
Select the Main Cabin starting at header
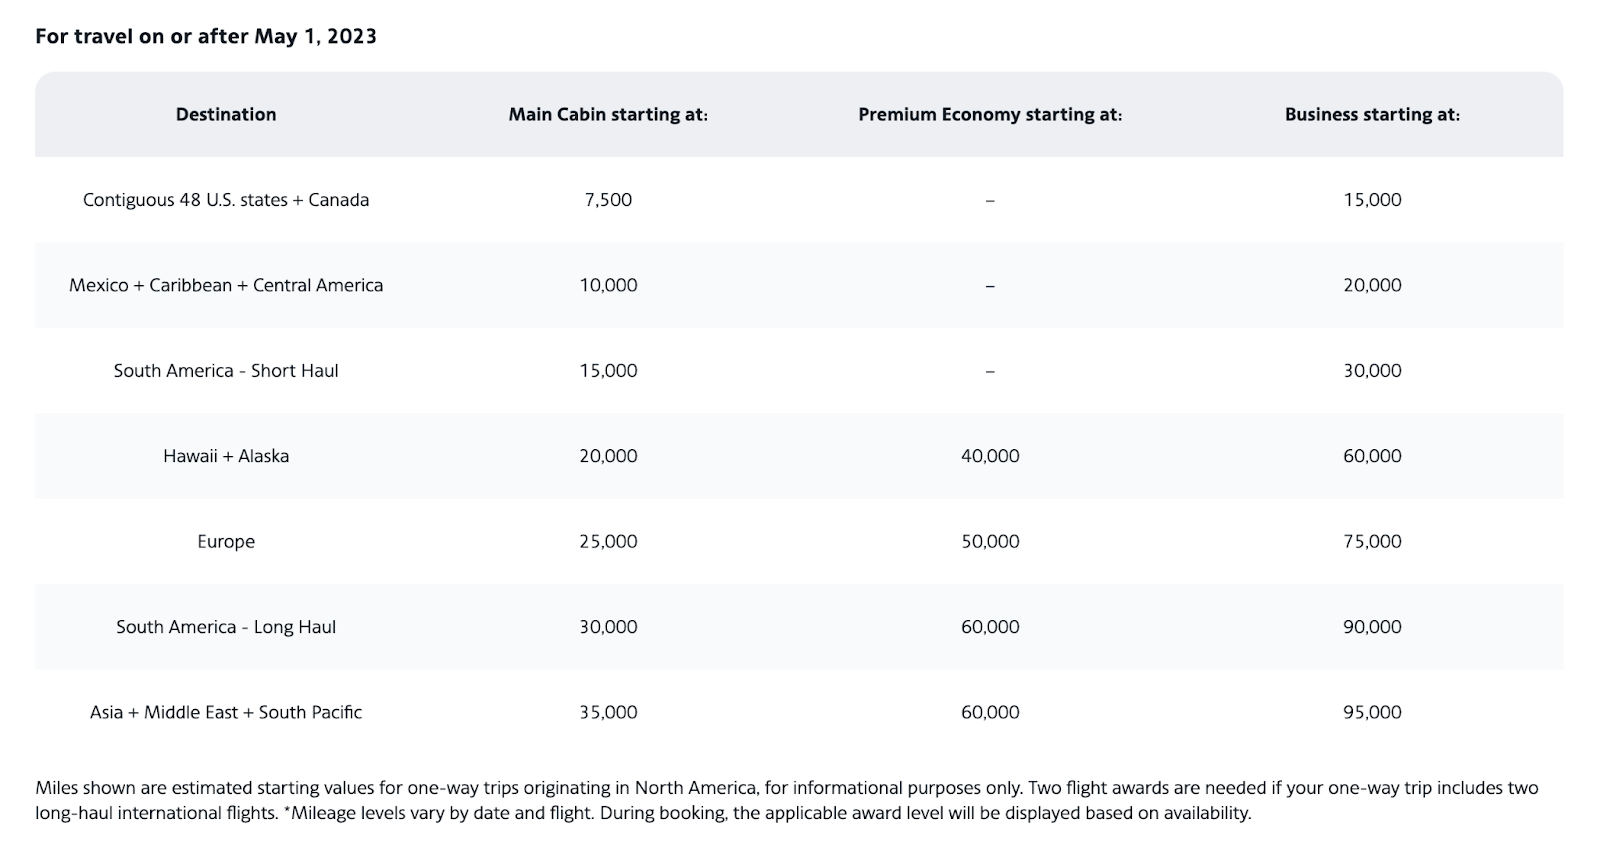(608, 114)
